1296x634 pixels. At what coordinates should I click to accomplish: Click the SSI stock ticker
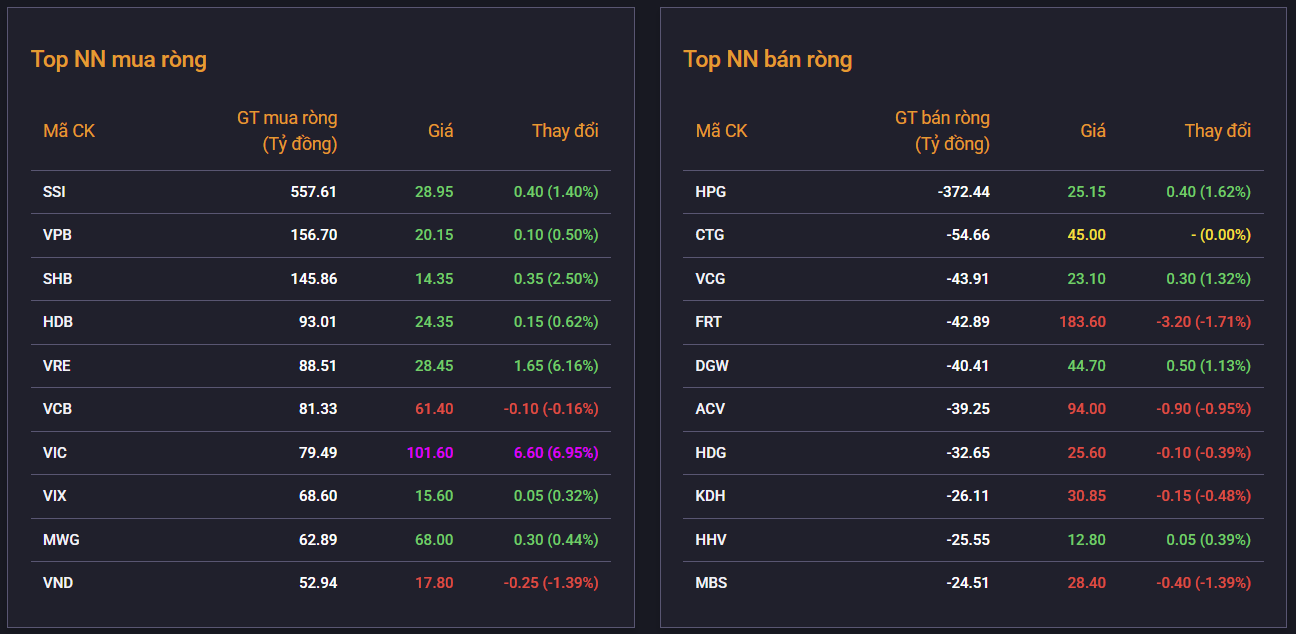[54, 191]
